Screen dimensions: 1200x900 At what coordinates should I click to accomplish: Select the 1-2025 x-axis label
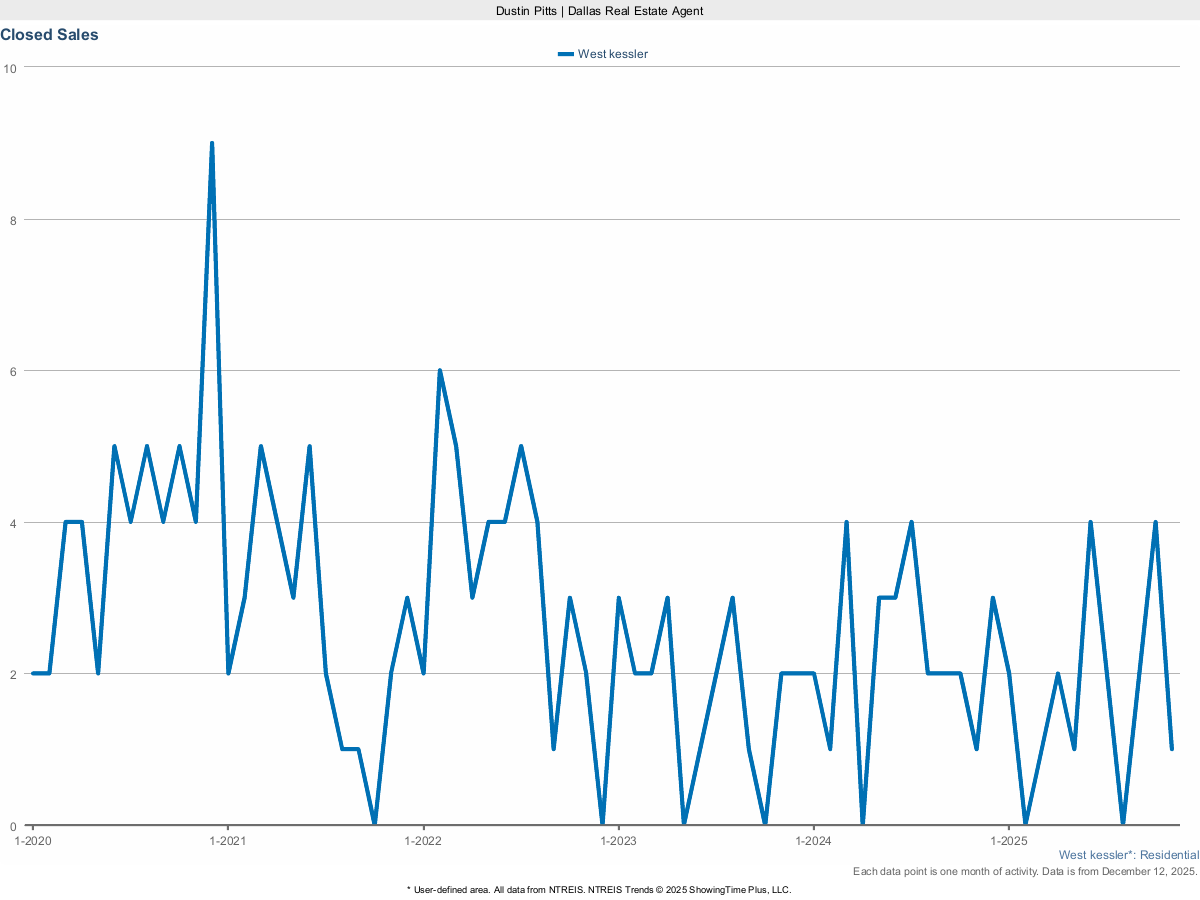point(1008,841)
